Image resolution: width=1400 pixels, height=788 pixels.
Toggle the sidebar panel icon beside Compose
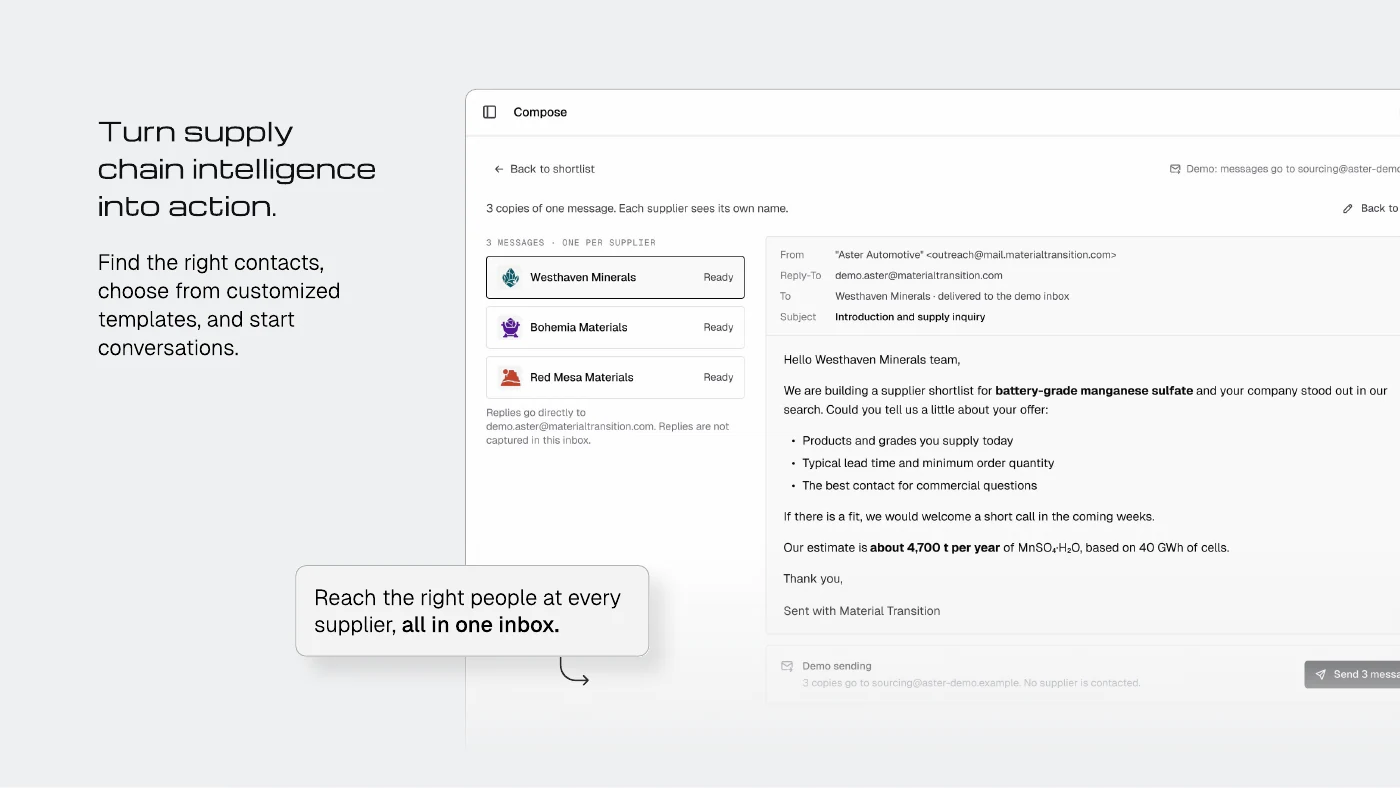coord(490,112)
